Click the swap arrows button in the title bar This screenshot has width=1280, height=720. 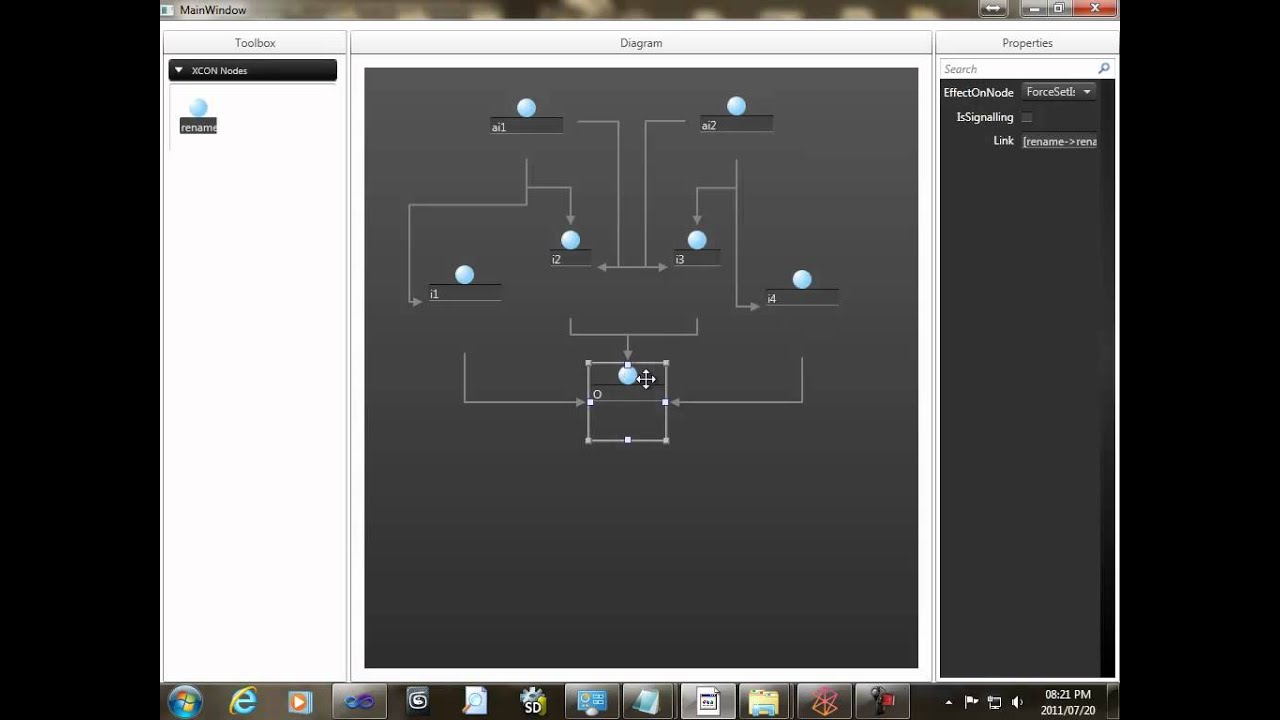(x=991, y=9)
